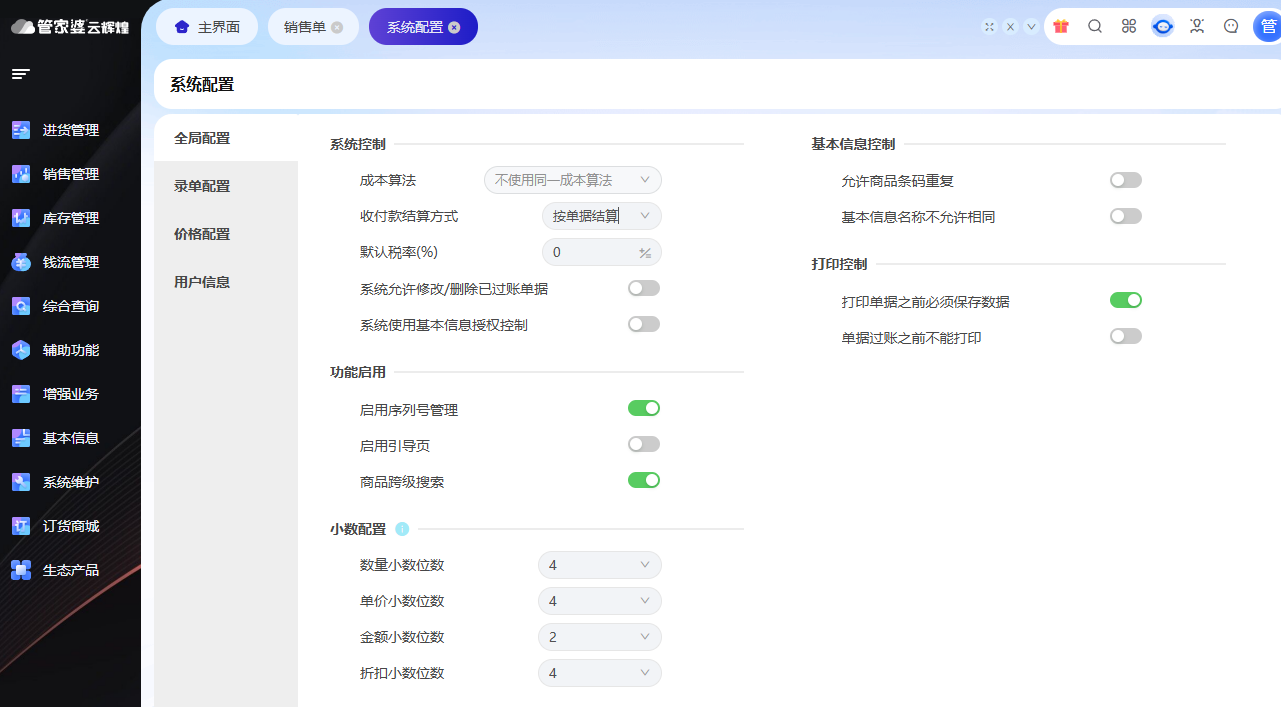Image resolution: width=1281 pixels, height=707 pixels.
Task: Select 用户信息 side tab
Action: click(226, 282)
